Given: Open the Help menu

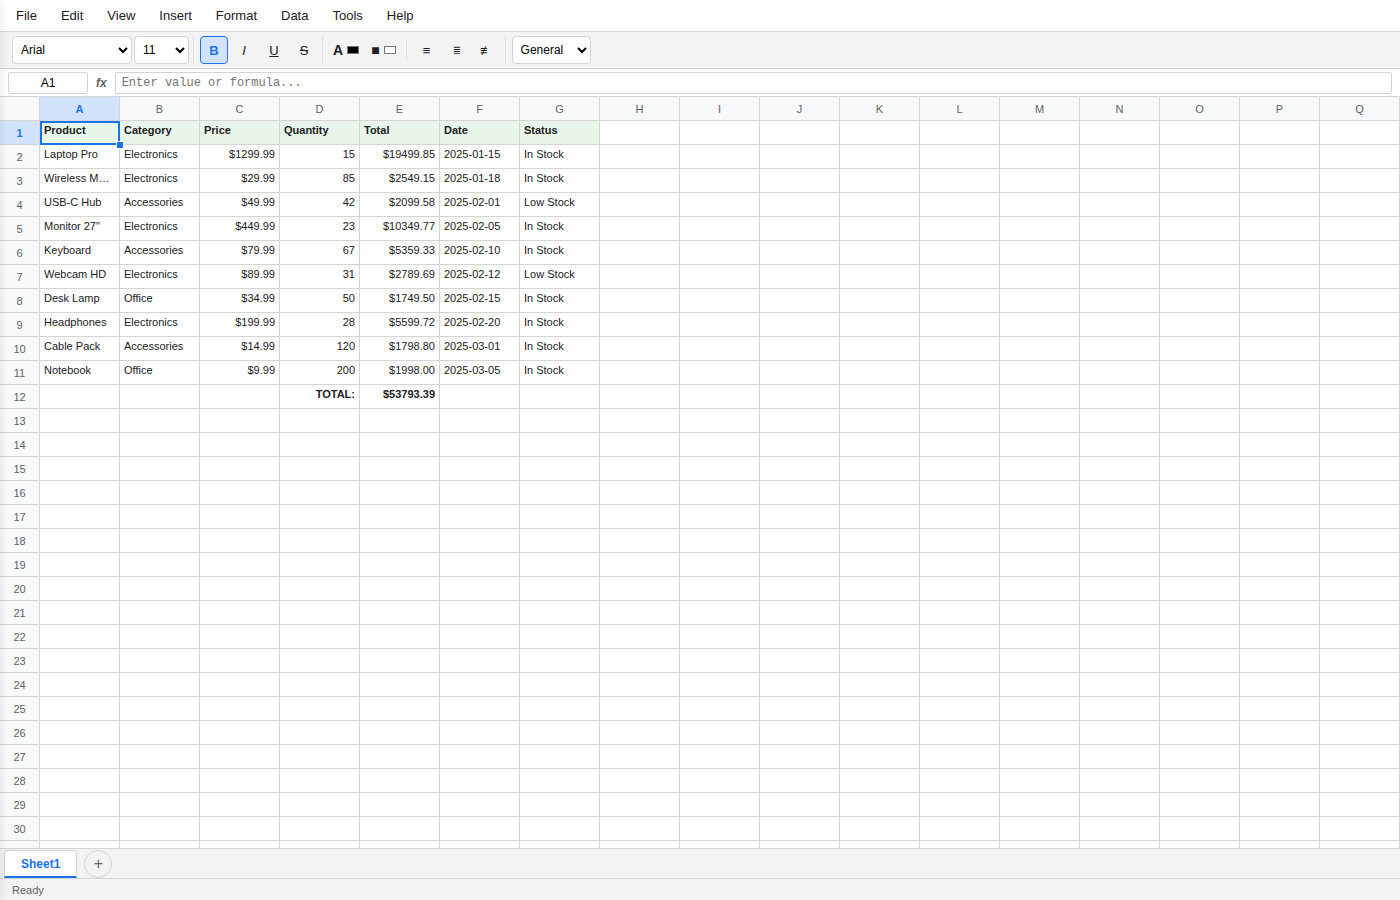Looking at the screenshot, I should (400, 16).
